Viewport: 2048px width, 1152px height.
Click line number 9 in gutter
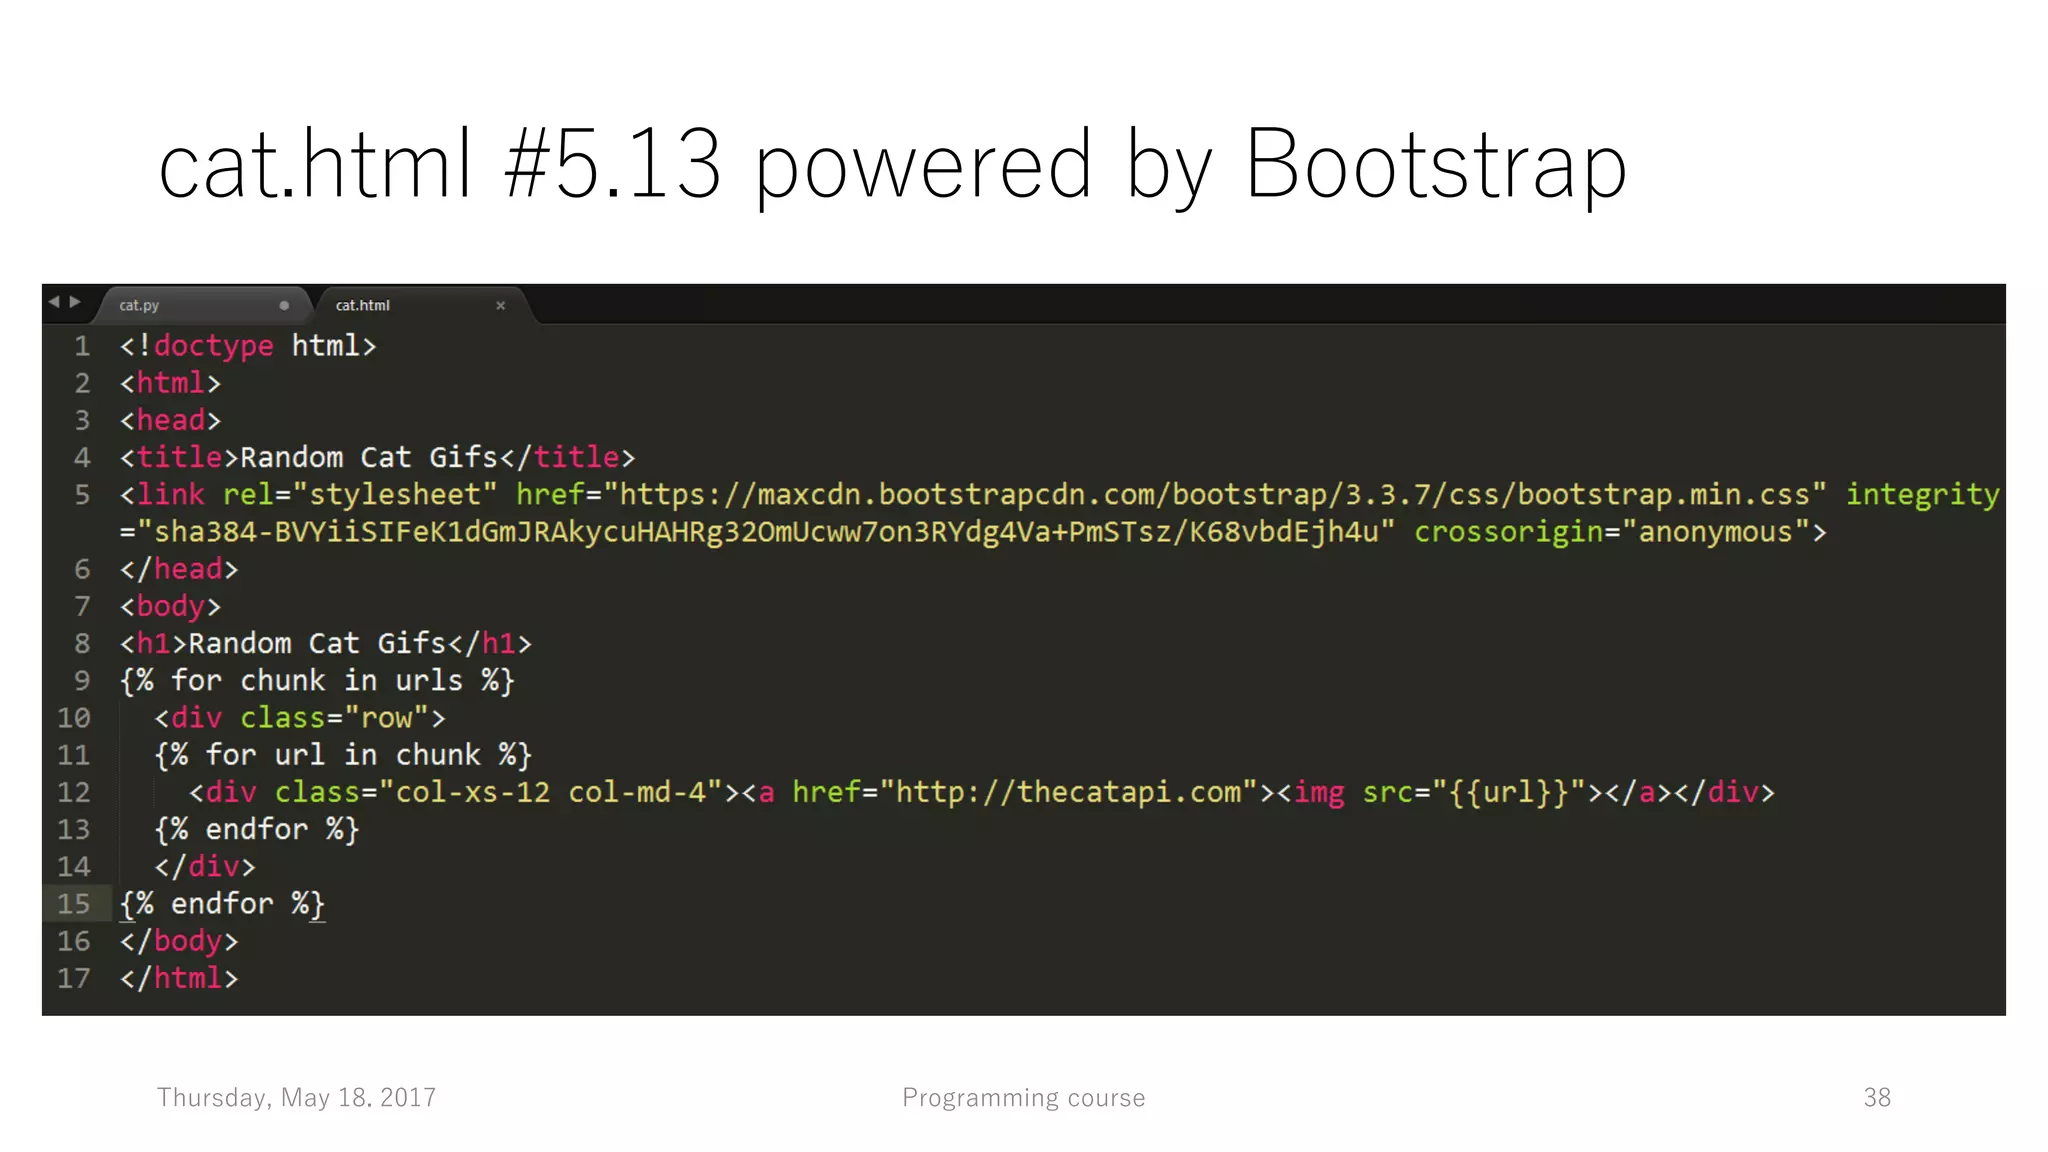coord(82,681)
